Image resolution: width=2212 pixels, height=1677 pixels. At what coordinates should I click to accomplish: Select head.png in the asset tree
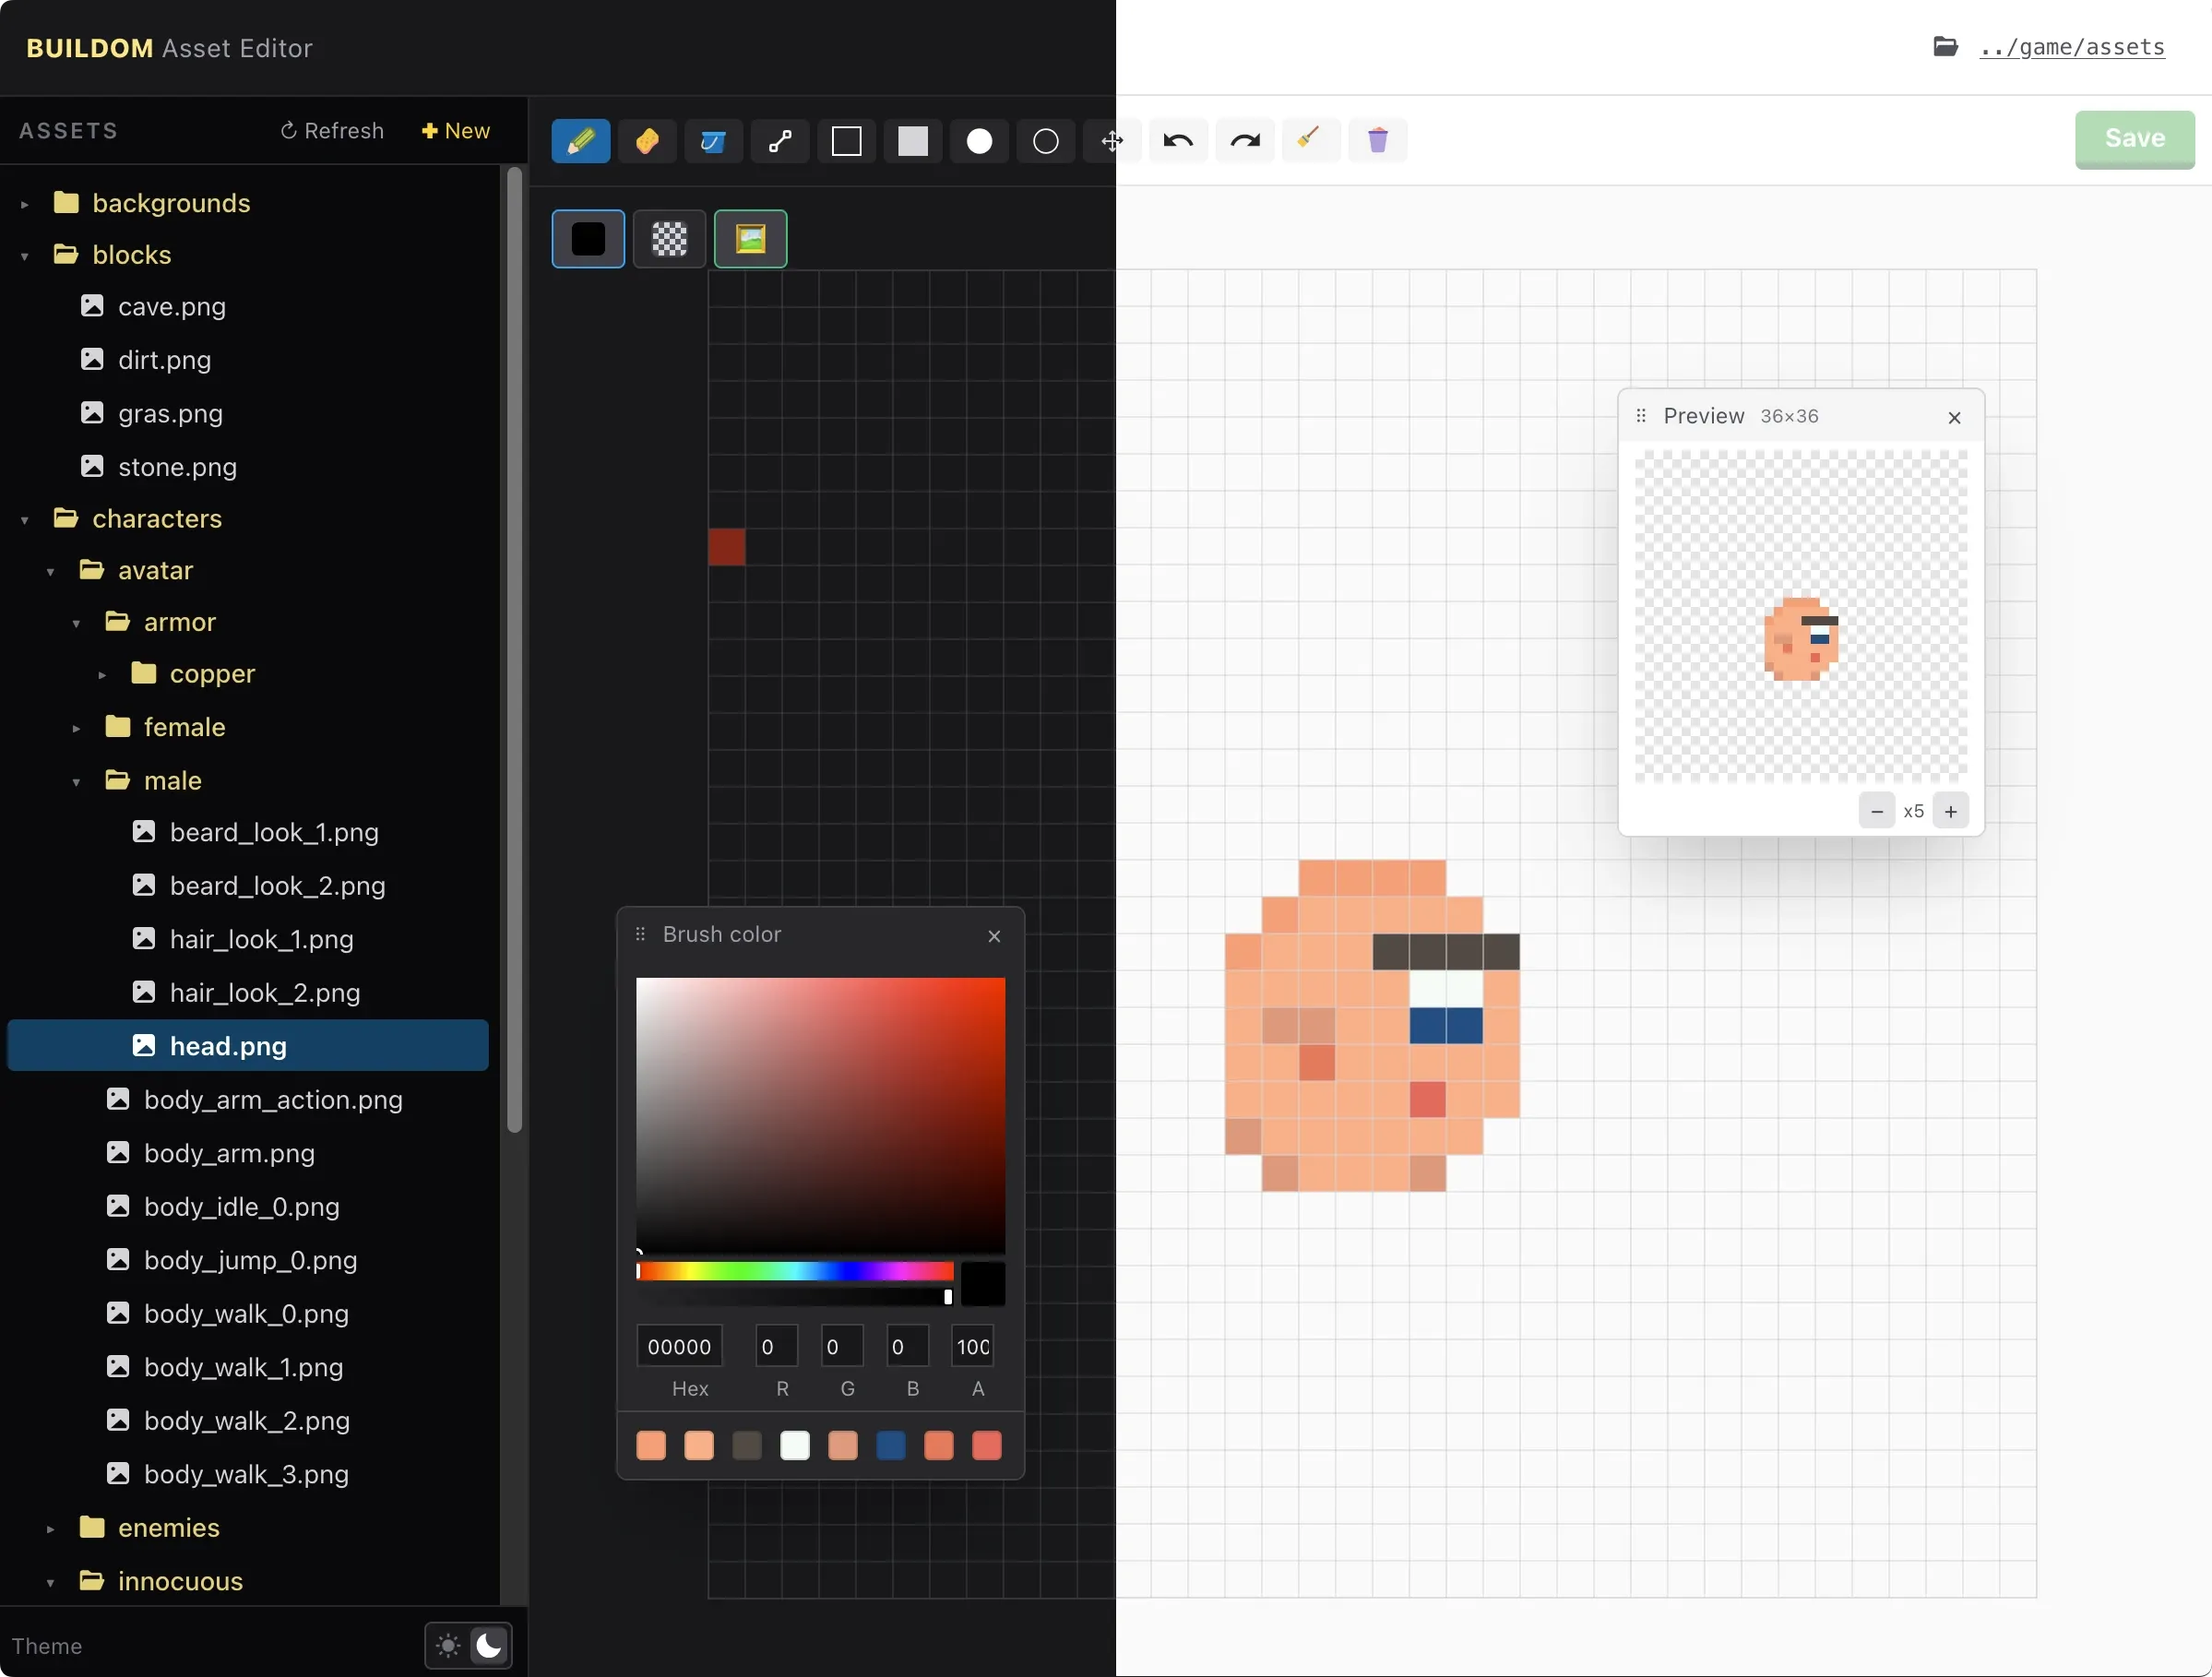pyautogui.click(x=248, y=1046)
